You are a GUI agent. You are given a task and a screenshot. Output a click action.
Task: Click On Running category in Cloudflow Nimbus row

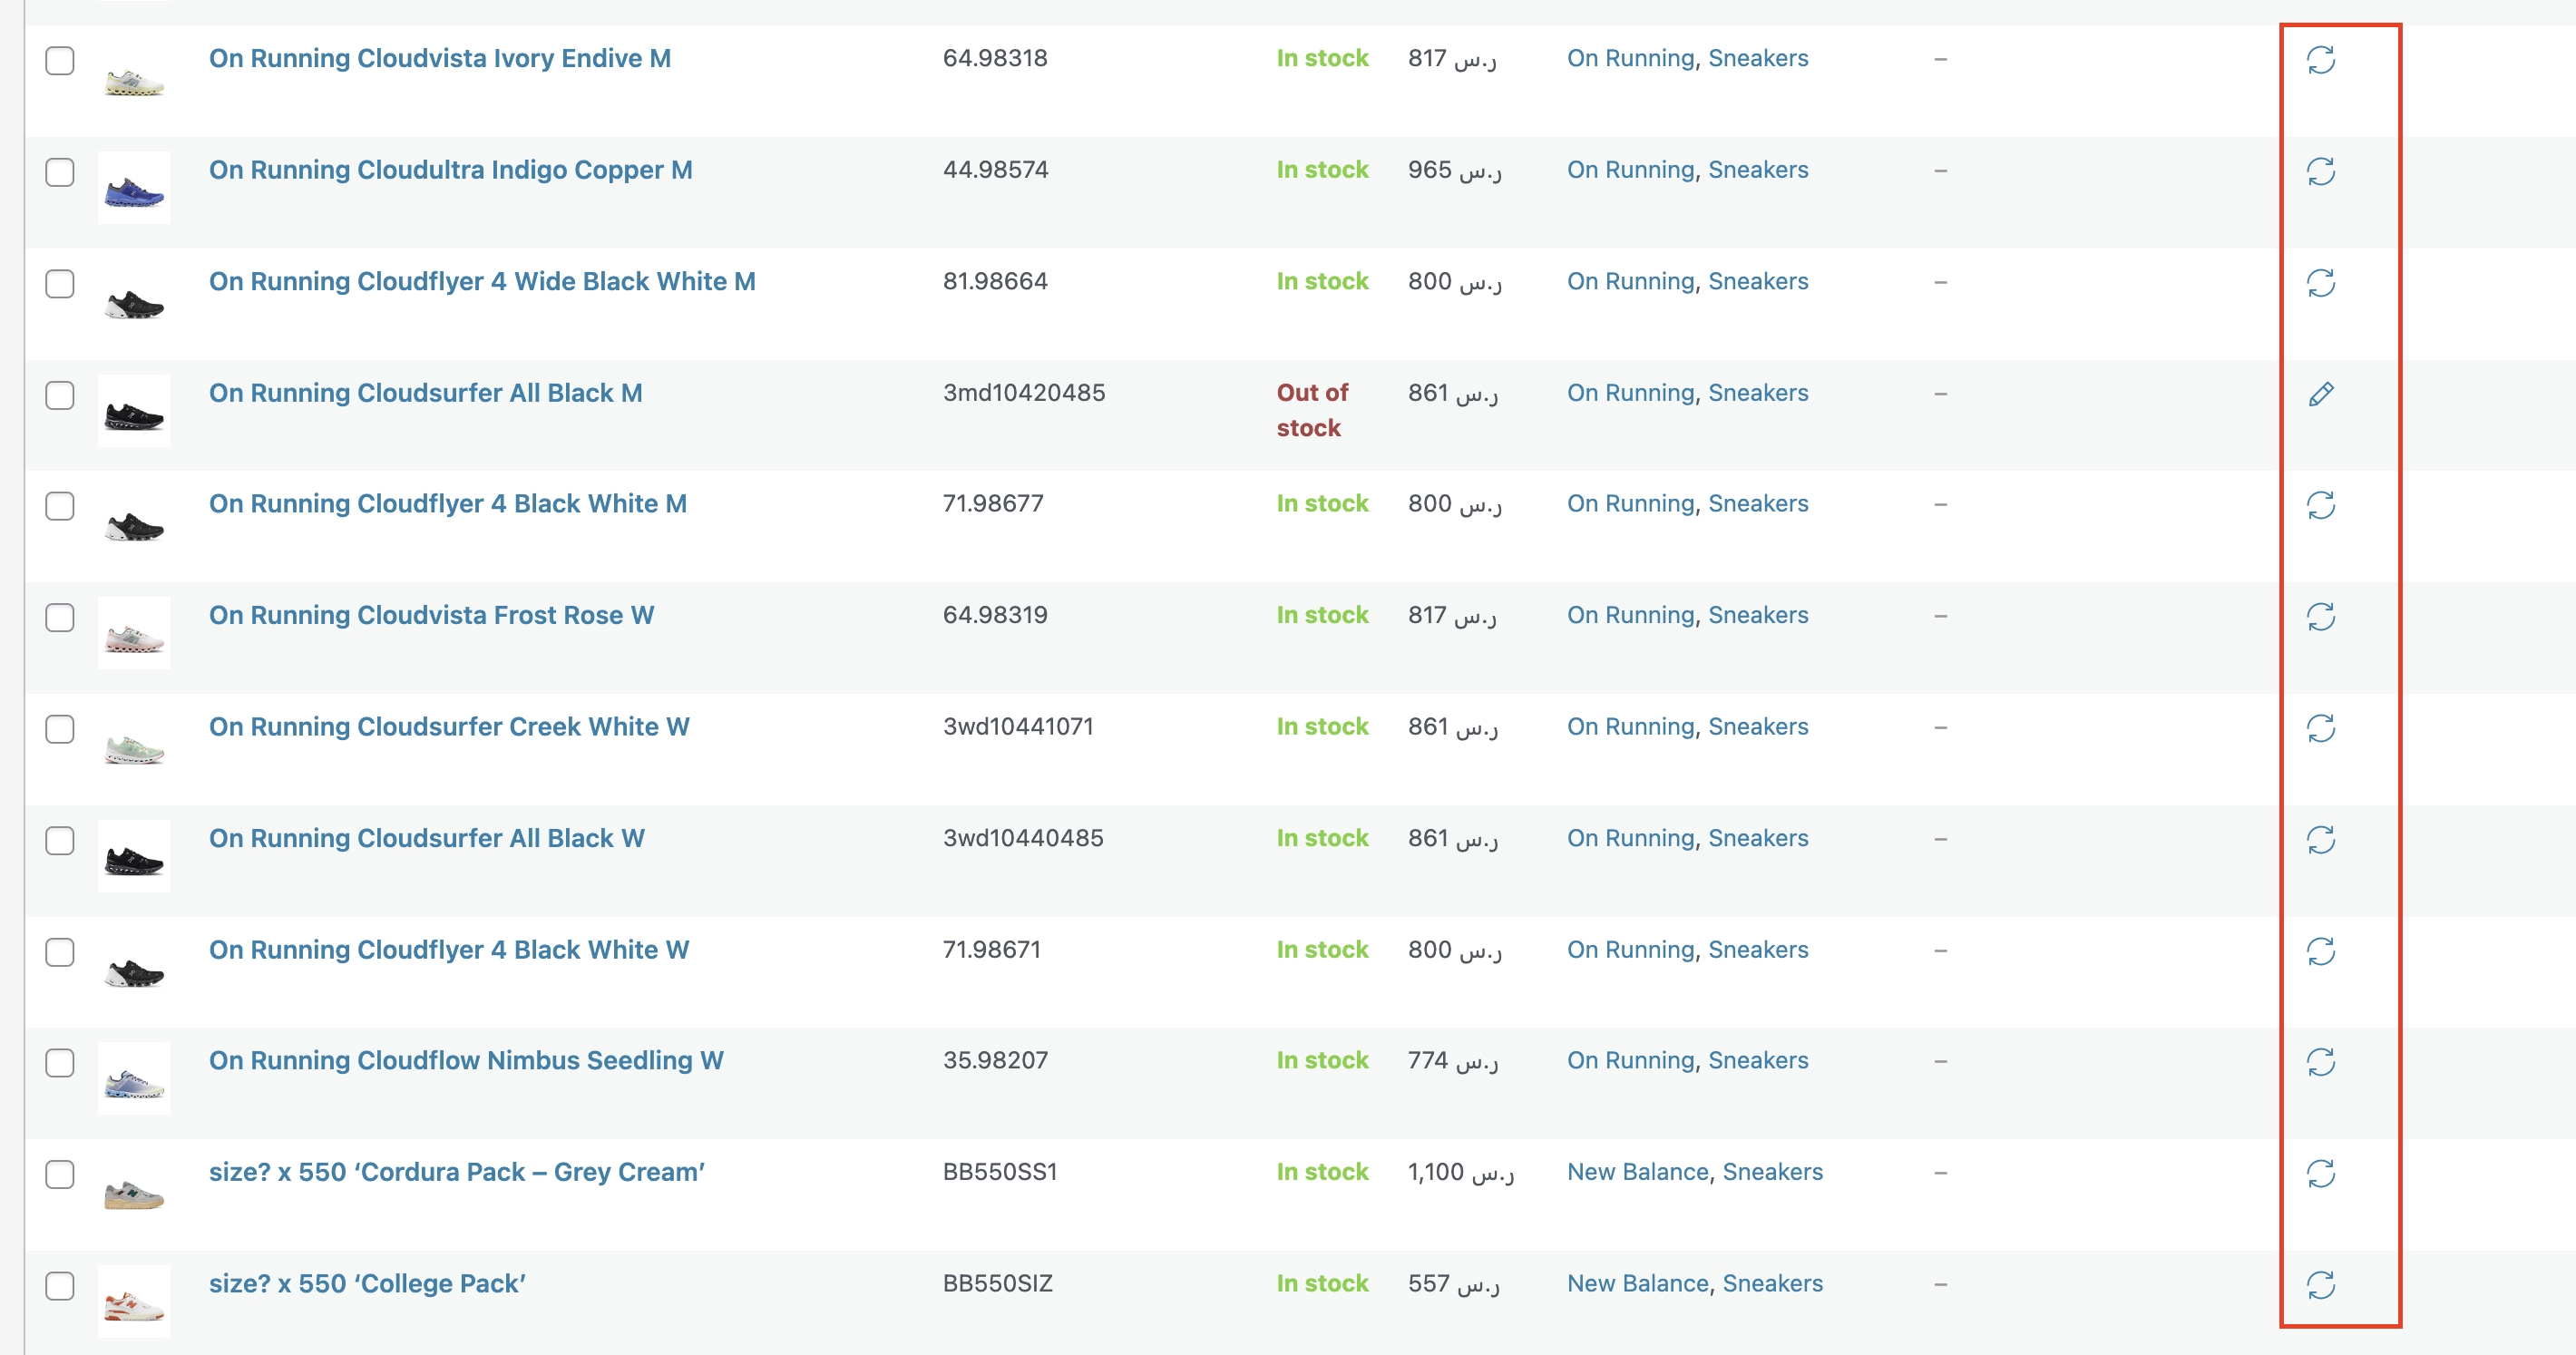click(1630, 1060)
